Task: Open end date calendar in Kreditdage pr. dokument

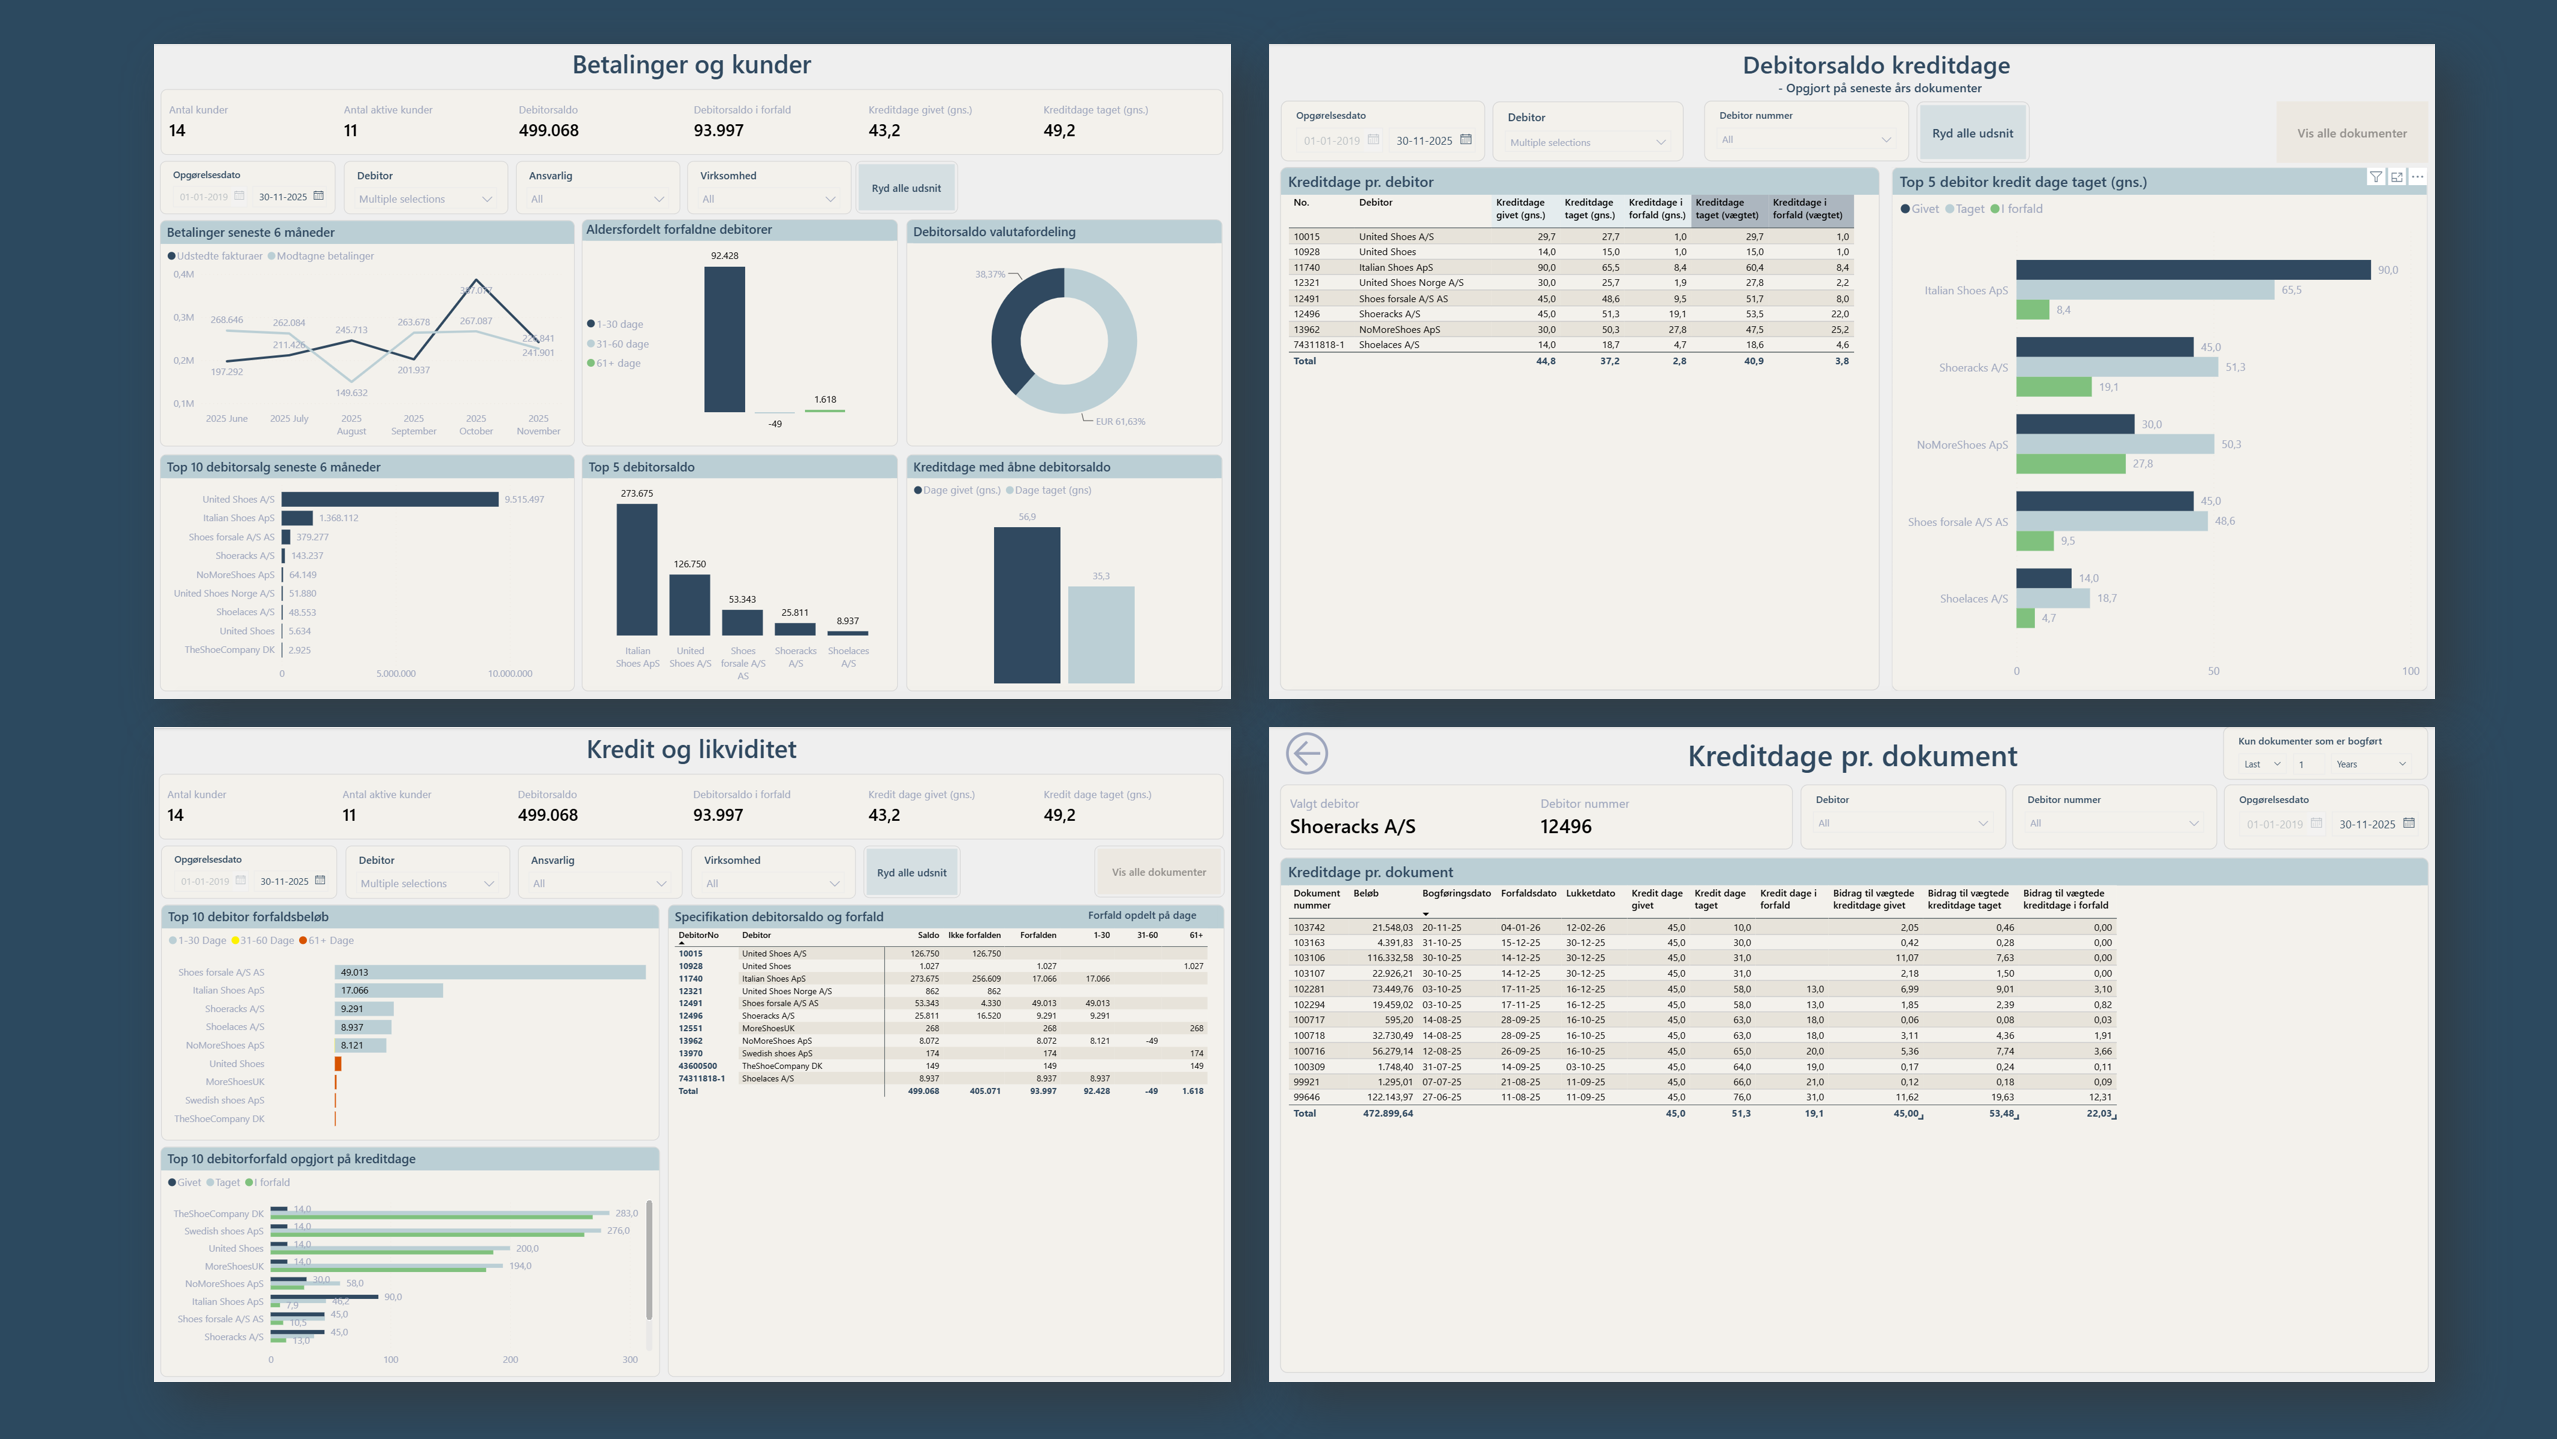Action: point(2409,823)
